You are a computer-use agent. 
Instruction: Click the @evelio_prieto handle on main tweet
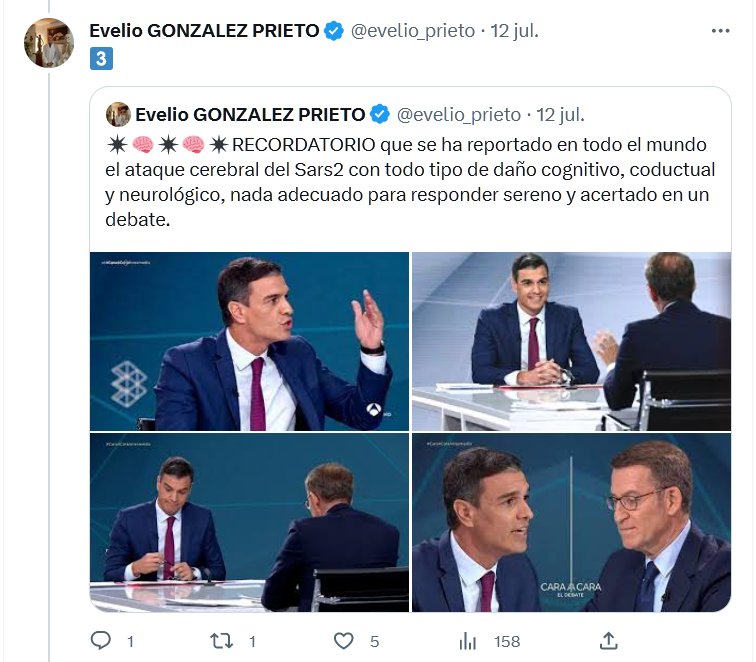[x=411, y=31]
